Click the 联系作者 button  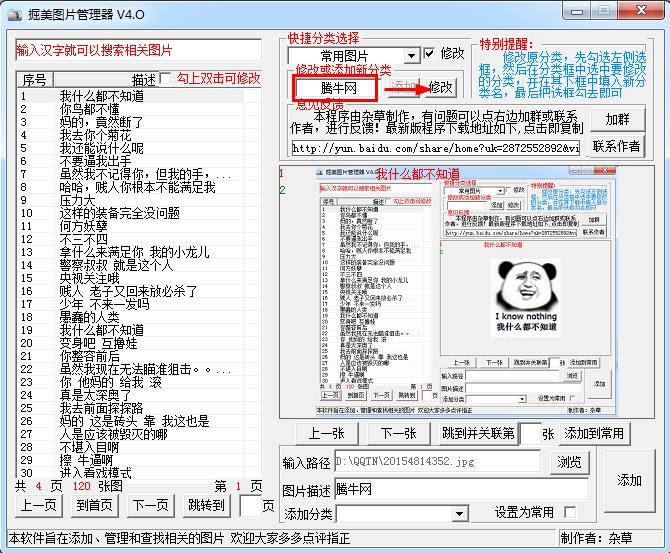617,146
